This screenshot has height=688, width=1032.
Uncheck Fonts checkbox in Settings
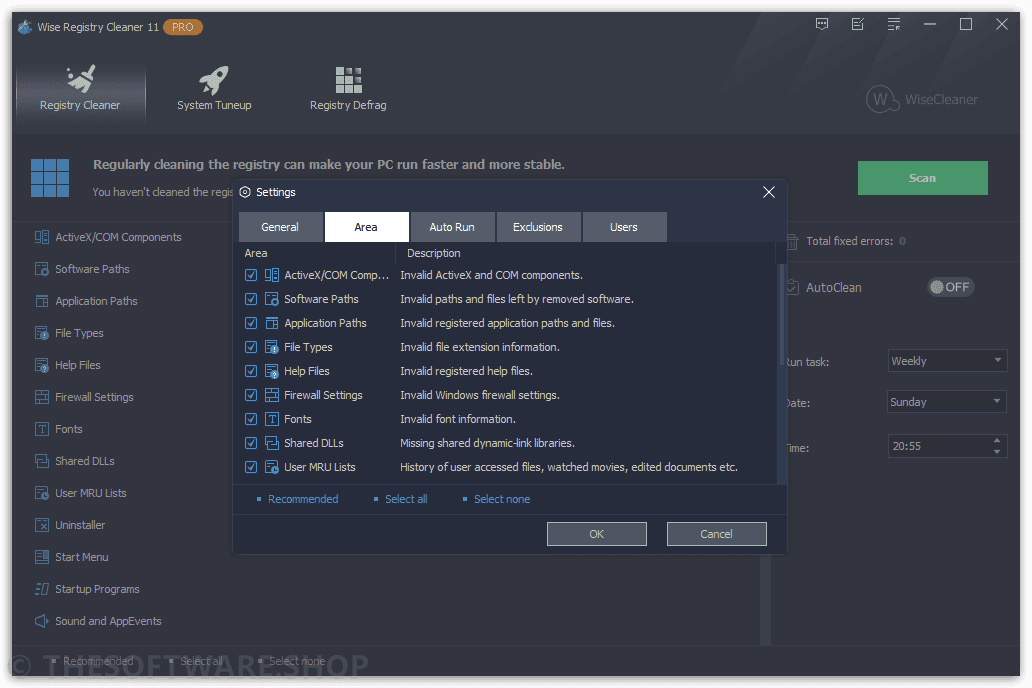point(251,419)
